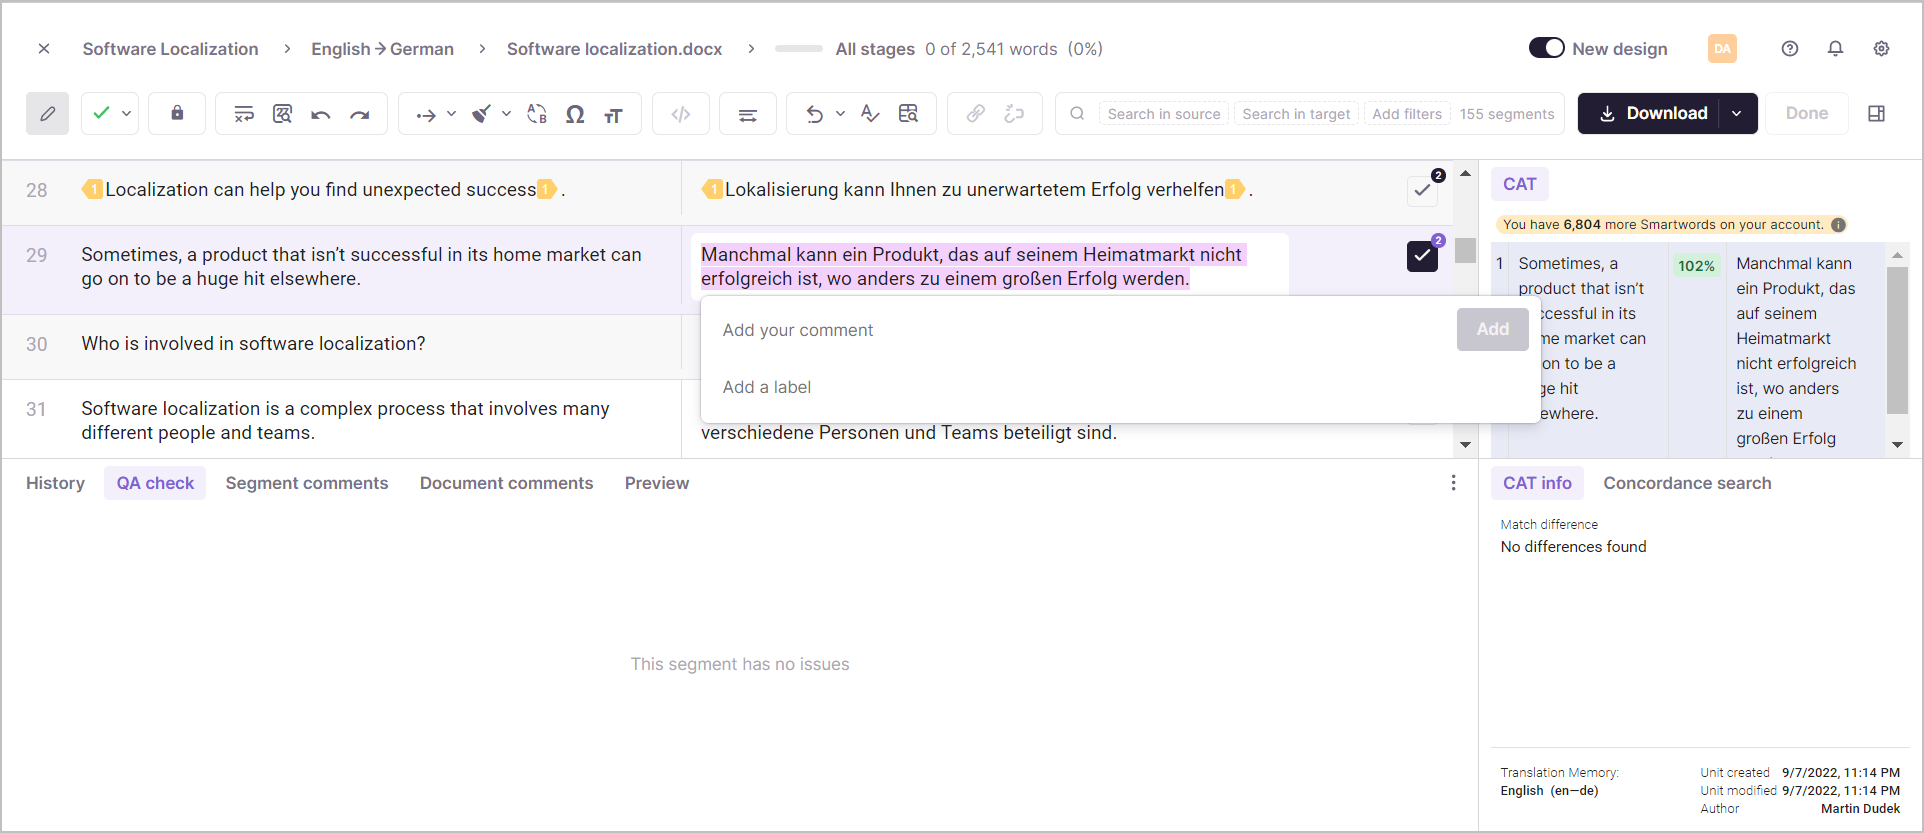This screenshot has width=1924, height=833.
Task: Switch to the QA check tab
Action: pos(155,483)
